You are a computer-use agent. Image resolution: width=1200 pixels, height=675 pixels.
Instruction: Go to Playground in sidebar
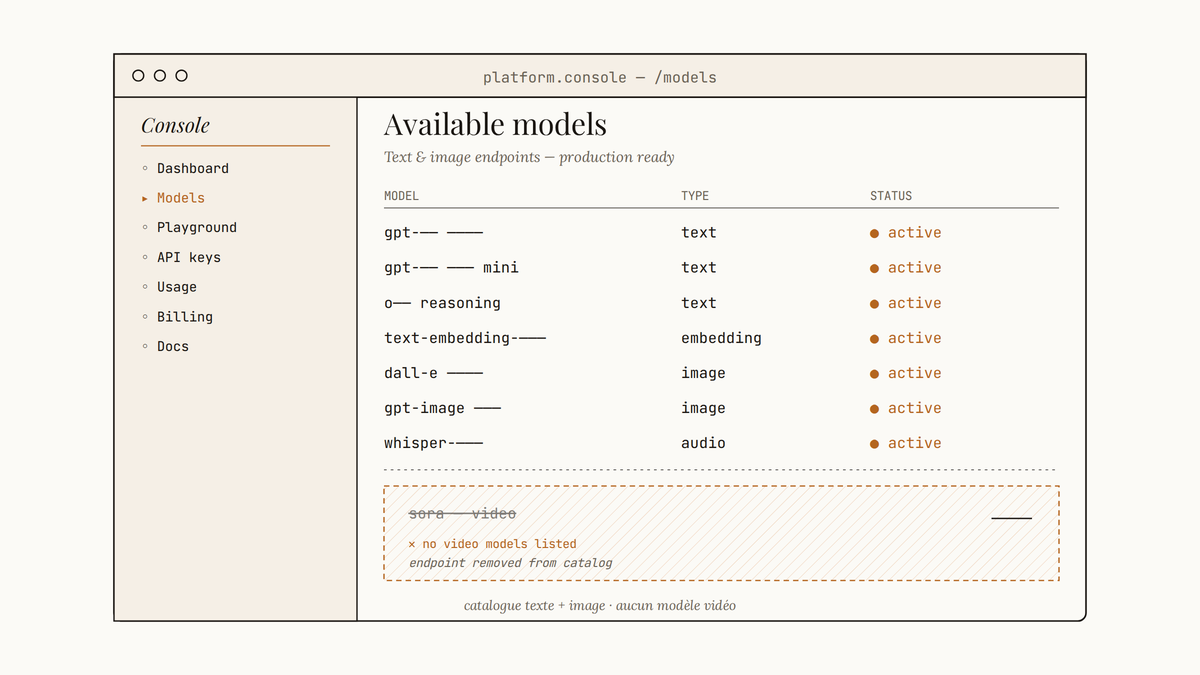click(197, 227)
